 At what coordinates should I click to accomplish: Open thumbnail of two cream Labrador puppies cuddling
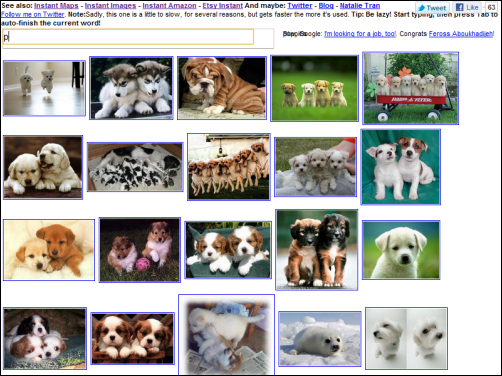(x=43, y=167)
